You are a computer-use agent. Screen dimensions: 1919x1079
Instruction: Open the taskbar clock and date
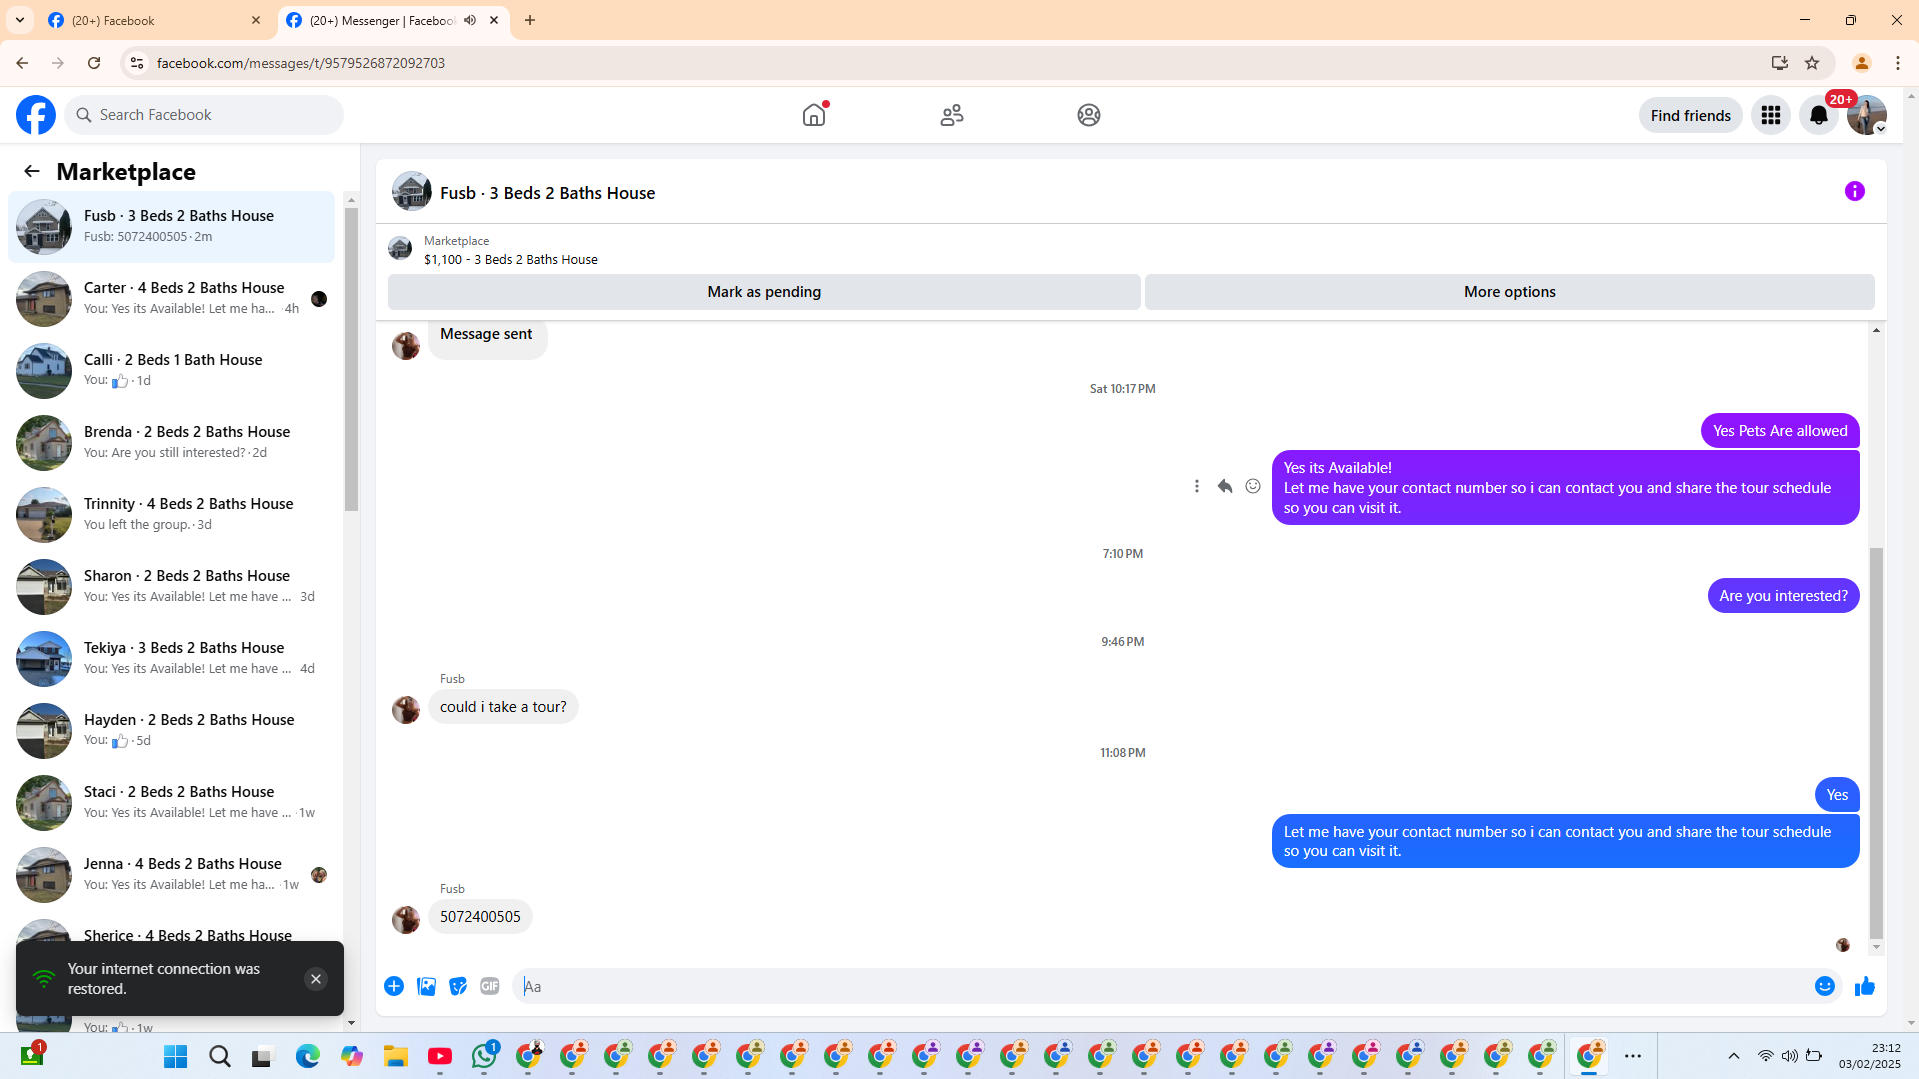click(x=1870, y=1056)
